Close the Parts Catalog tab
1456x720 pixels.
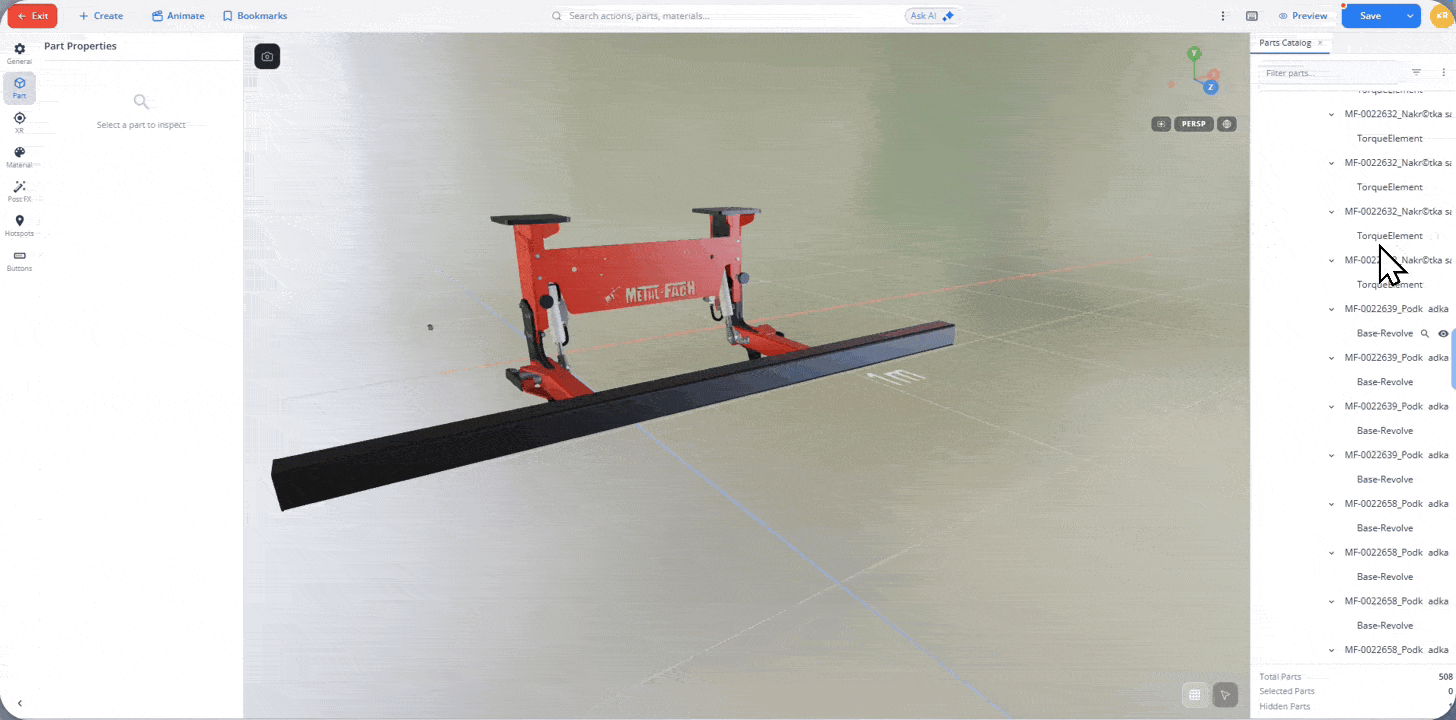[1320, 43]
